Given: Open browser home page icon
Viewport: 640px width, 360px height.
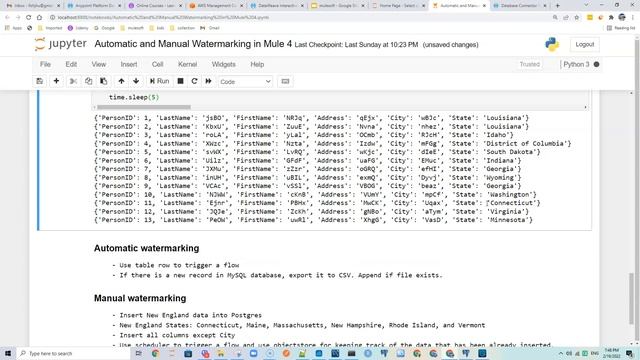Looking at the screenshot, I should [x=39, y=18].
